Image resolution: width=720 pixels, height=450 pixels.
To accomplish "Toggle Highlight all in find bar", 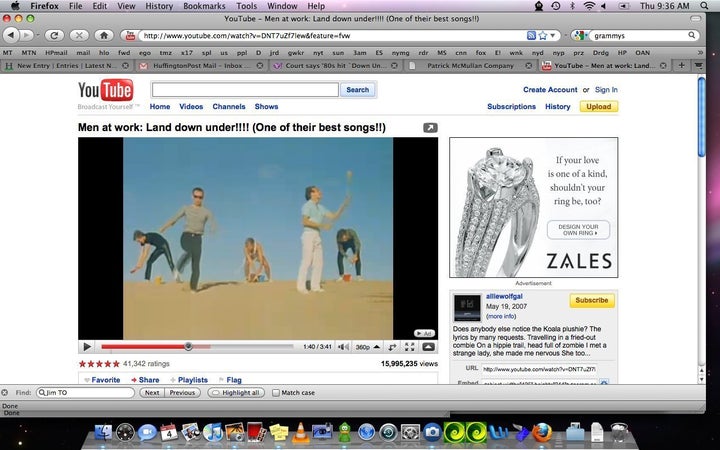I will point(236,393).
